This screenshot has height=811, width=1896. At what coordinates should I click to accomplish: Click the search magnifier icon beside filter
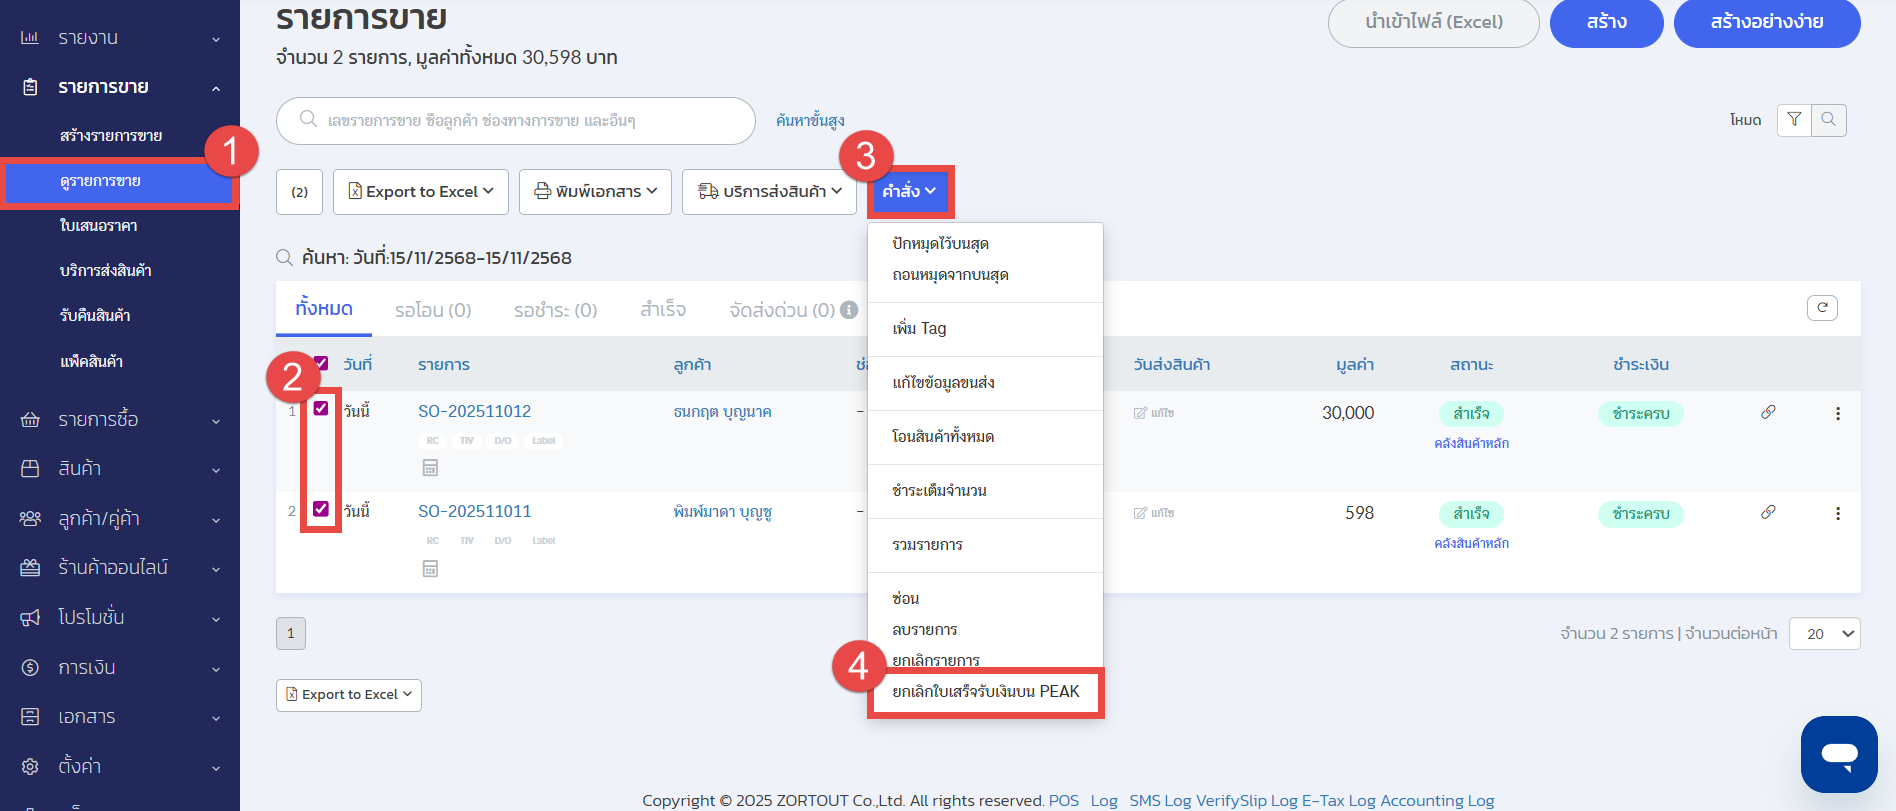pos(1828,120)
